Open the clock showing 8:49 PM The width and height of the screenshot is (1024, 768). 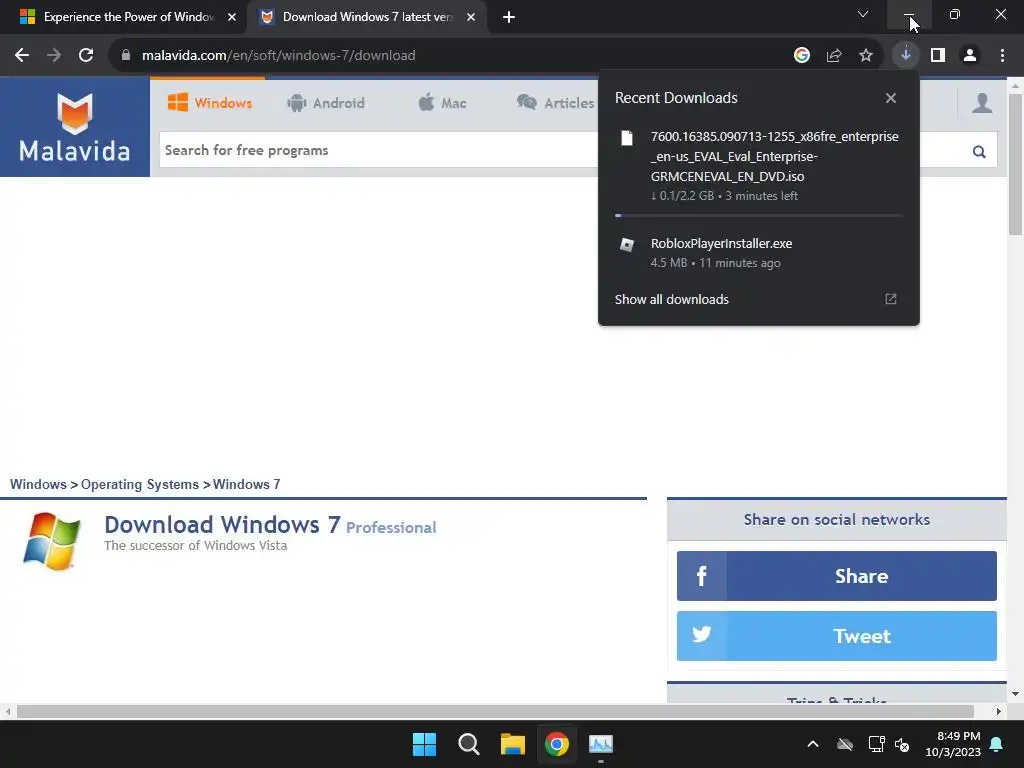[953, 744]
